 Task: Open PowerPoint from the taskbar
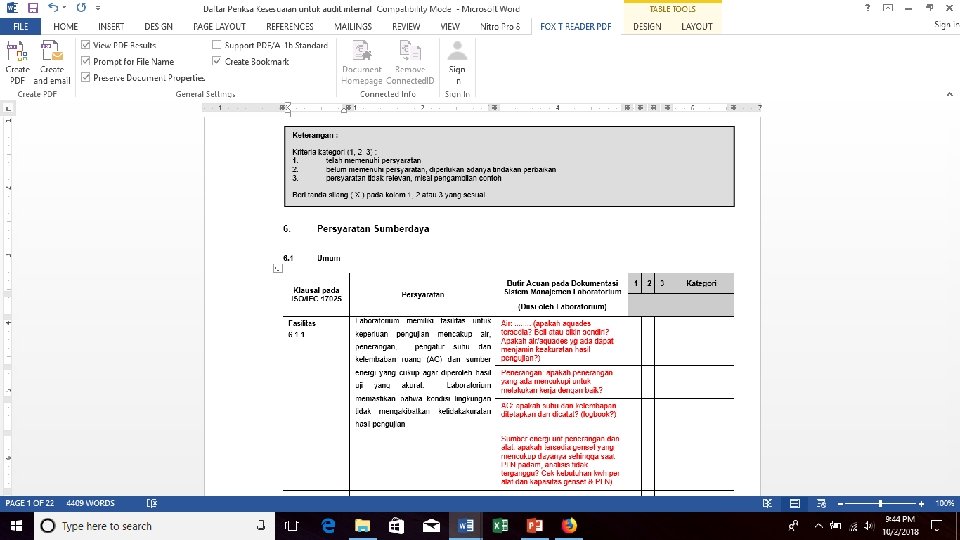click(x=534, y=526)
